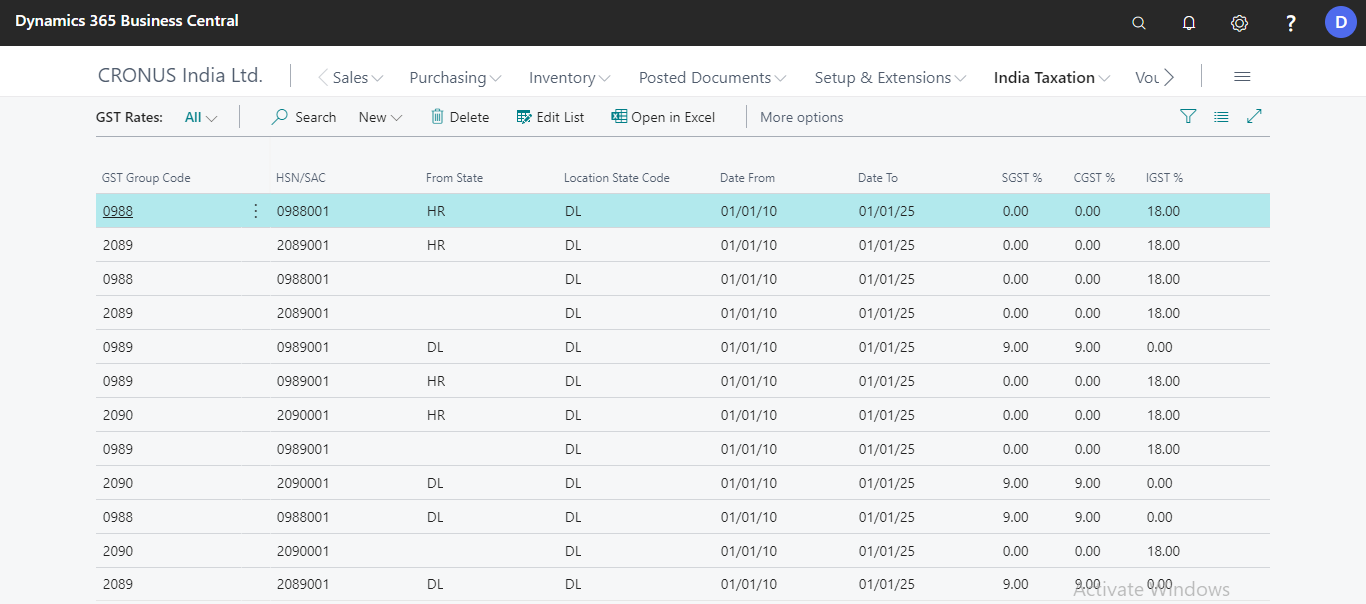Open CRONUS India Ltd. company link
The image size is (1366, 604).
[x=180, y=74]
